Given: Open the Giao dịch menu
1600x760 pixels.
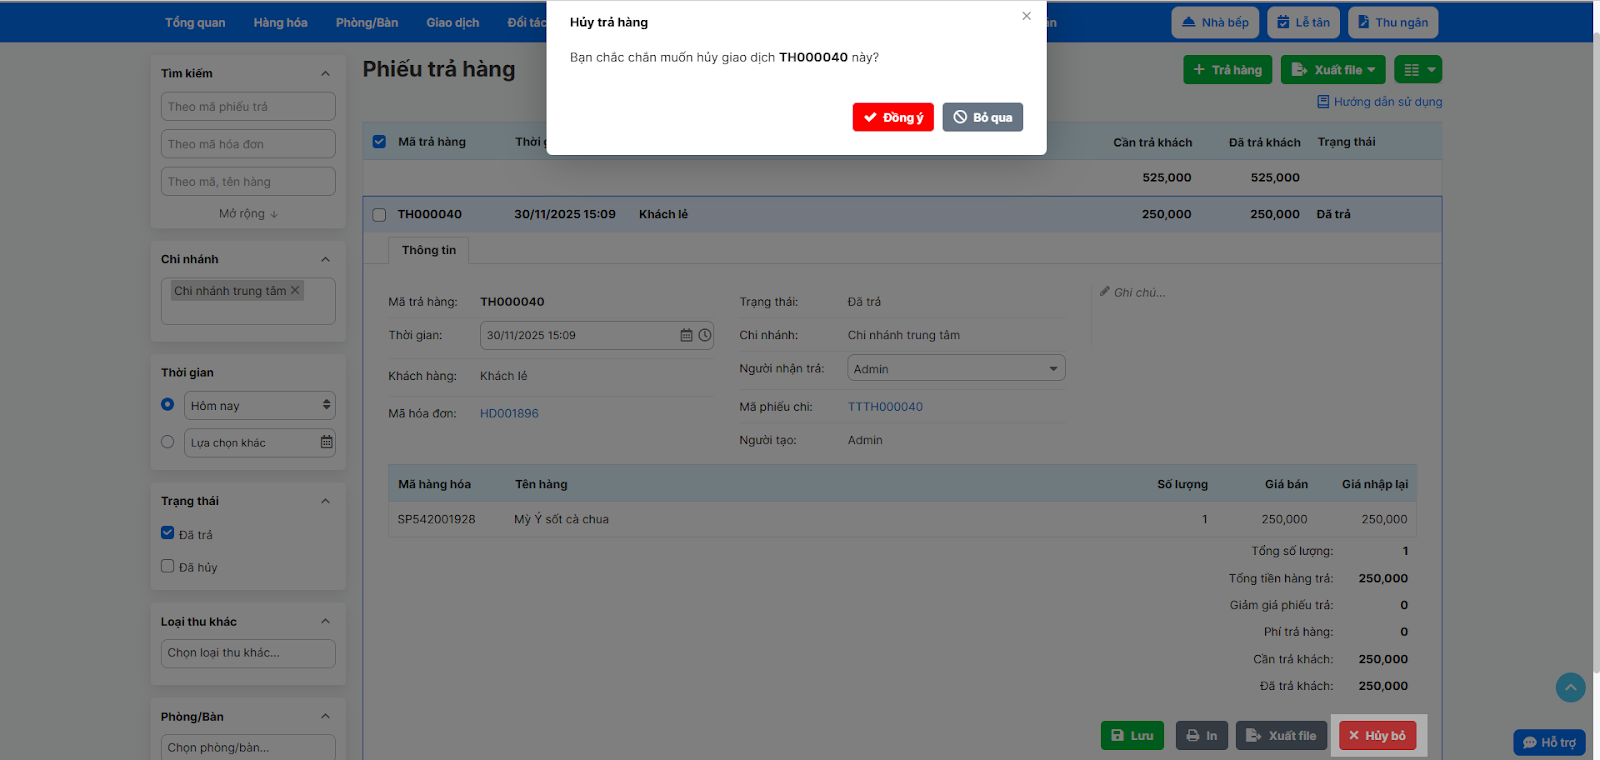Looking at the screenshot, I should (453, 22).
